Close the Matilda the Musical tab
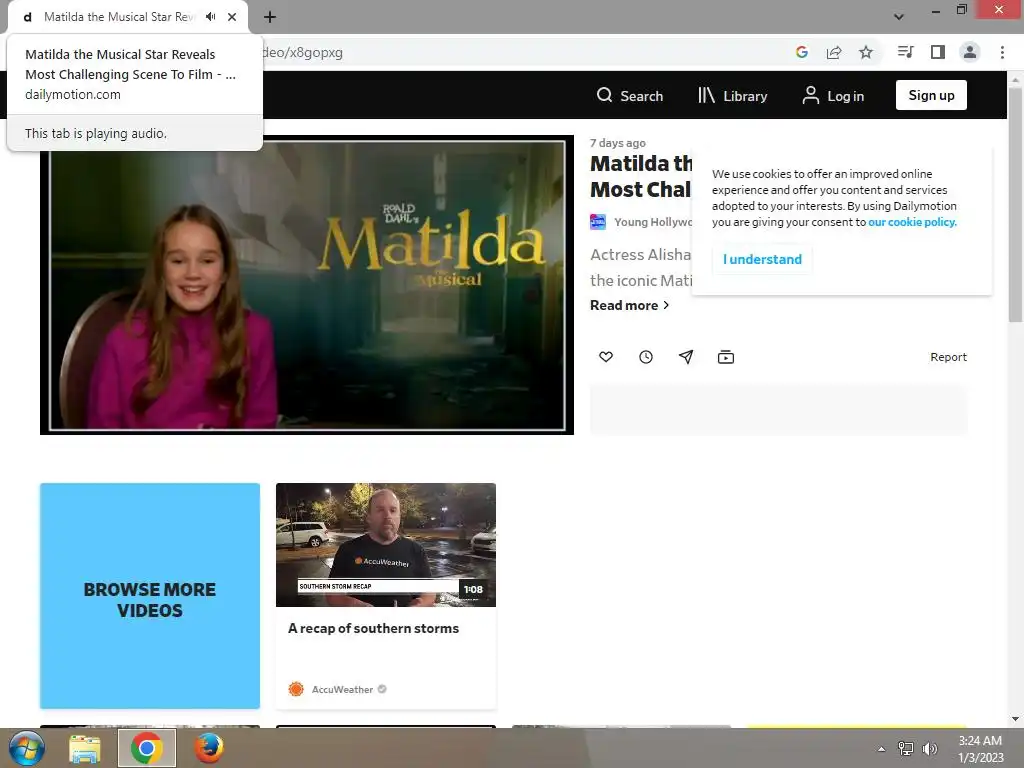The image size is (1024, 768). click(232, 17)
